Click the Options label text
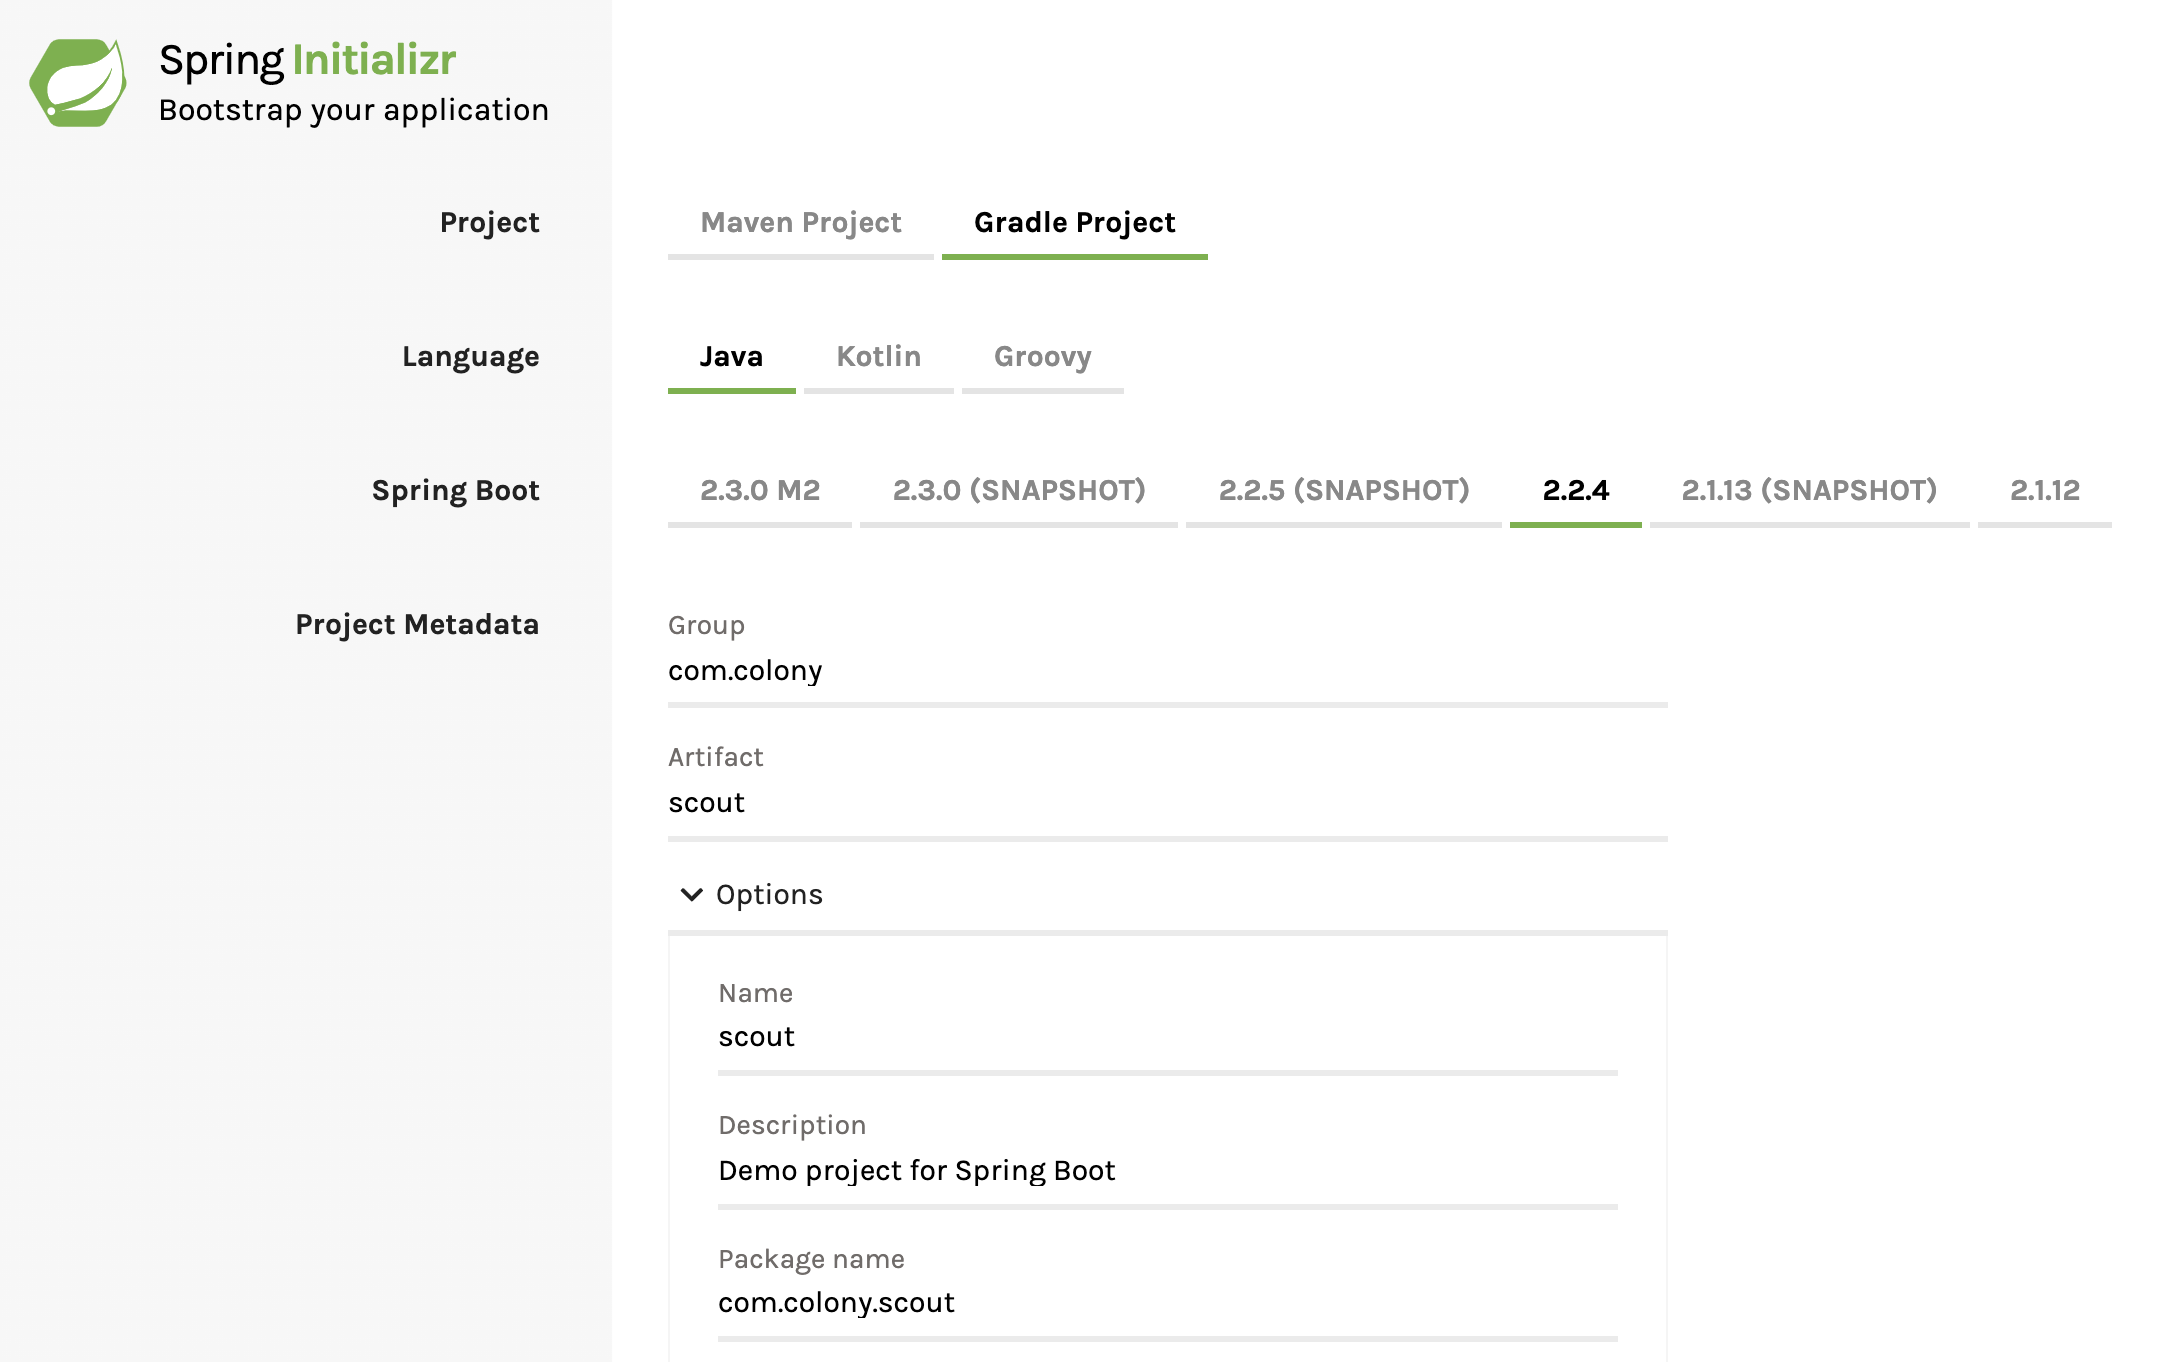 pyautogui.click(x=769, y=895)
